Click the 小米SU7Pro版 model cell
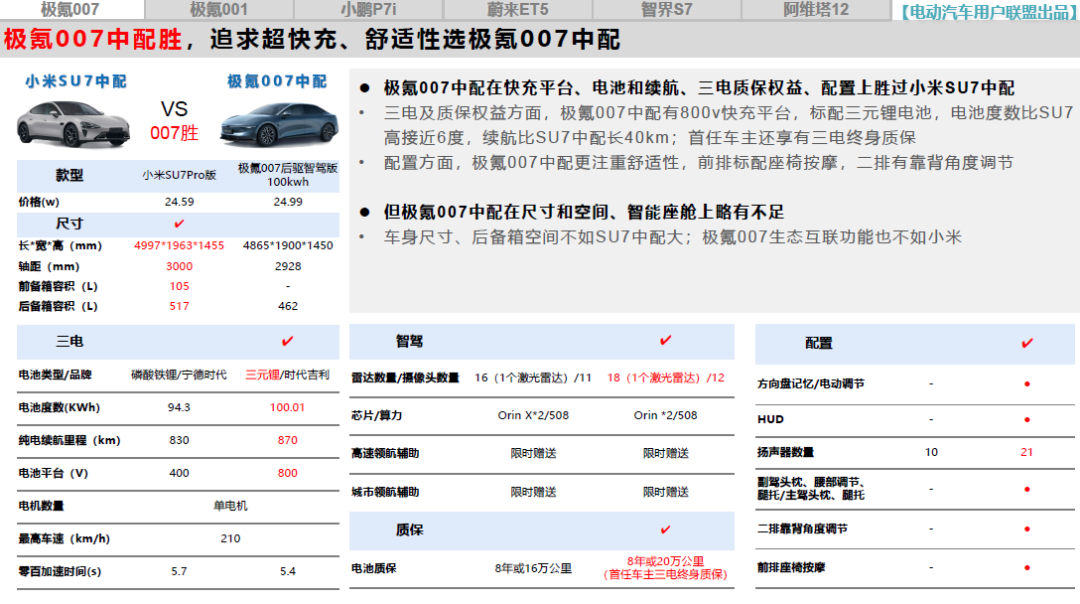The height and width of the screenshot is (604, 1080). 179,175
